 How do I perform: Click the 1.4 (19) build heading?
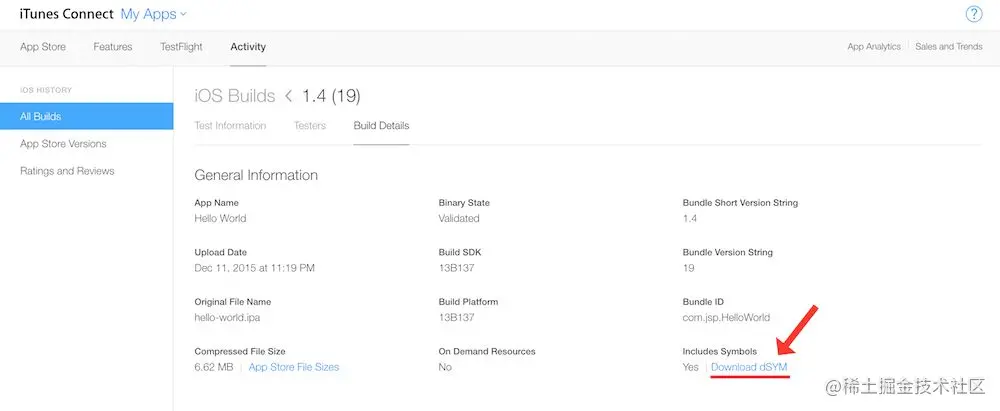[331, 96]
